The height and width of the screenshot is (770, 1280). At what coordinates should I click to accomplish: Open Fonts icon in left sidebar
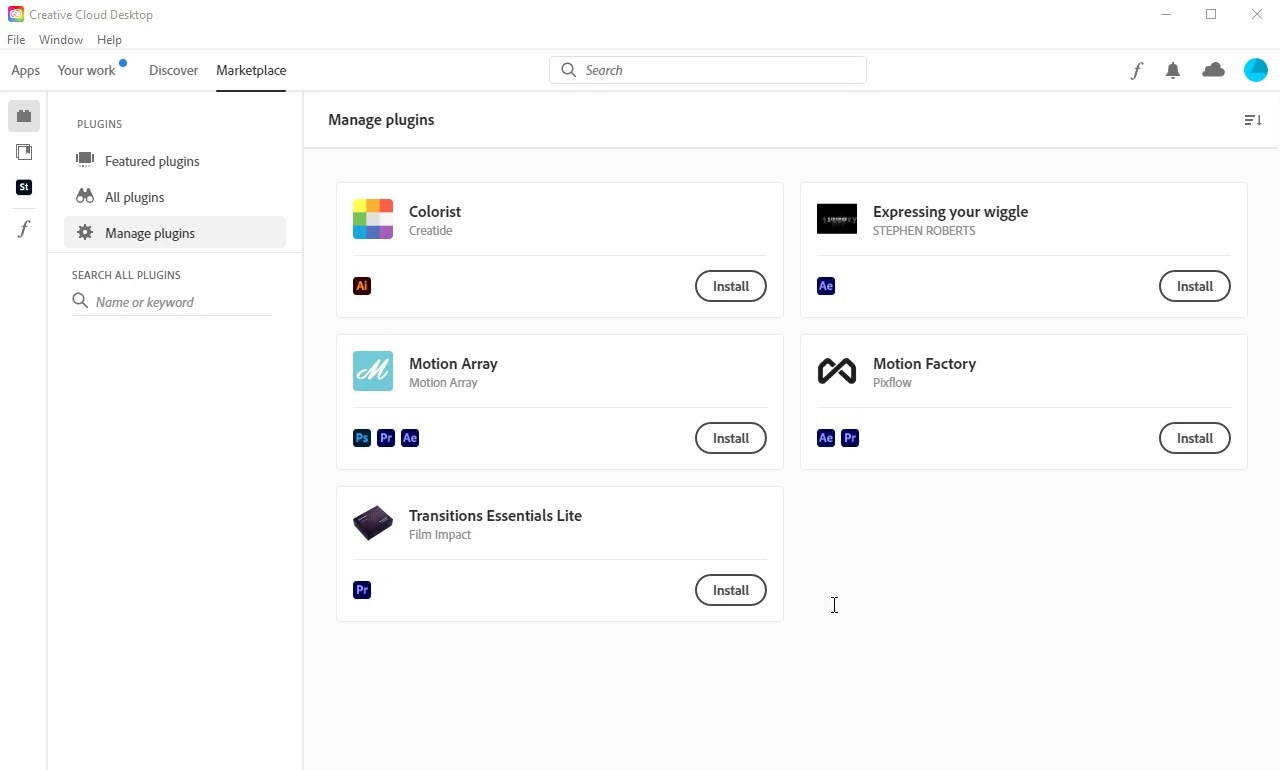24,229
